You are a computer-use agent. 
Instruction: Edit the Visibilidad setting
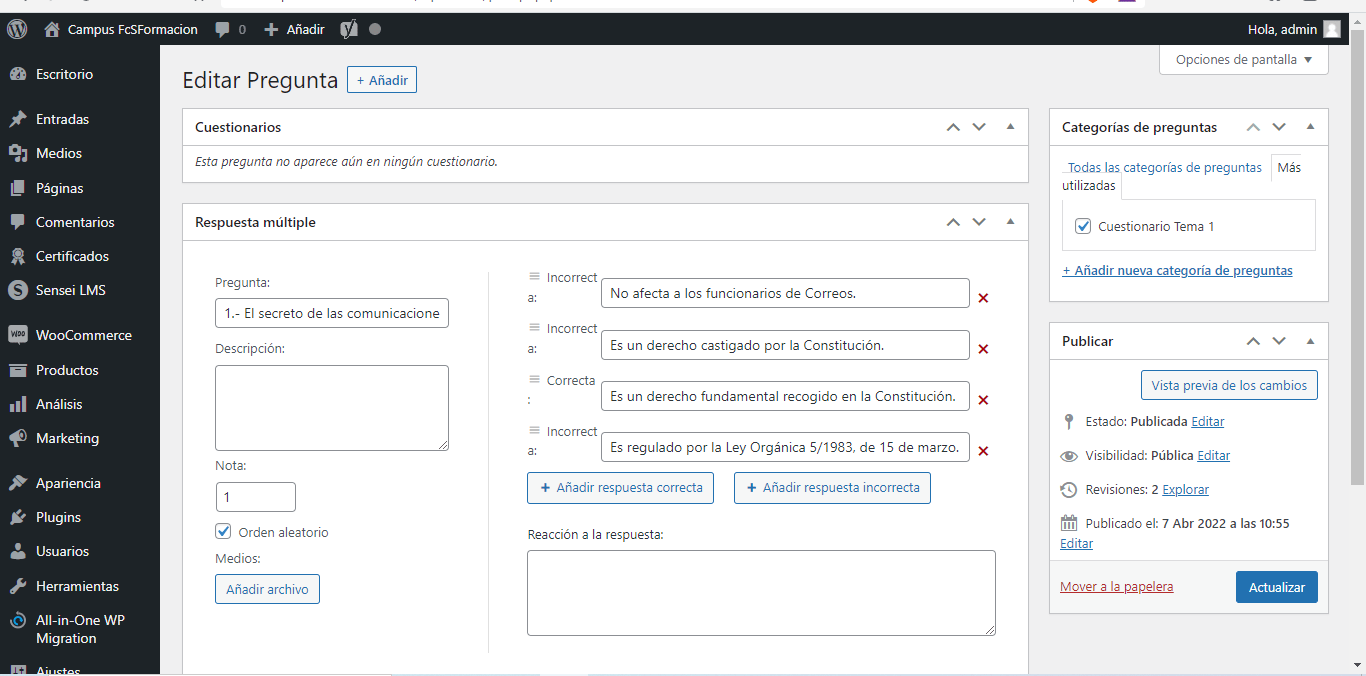[x=1214, y=456]
